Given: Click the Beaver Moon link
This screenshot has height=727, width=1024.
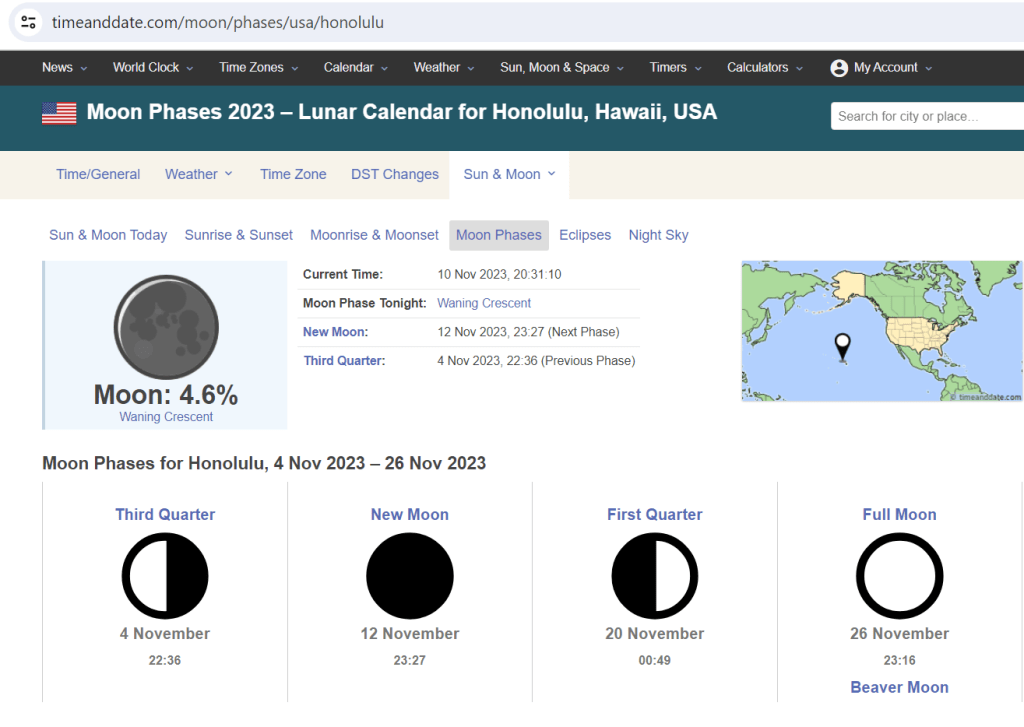Looking at the screenshot, I should pos(899,687).
